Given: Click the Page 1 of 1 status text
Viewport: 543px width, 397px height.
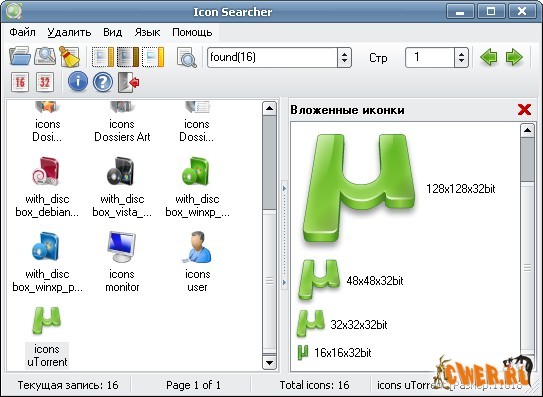Looking at the screenshot, I should (193, 385).
